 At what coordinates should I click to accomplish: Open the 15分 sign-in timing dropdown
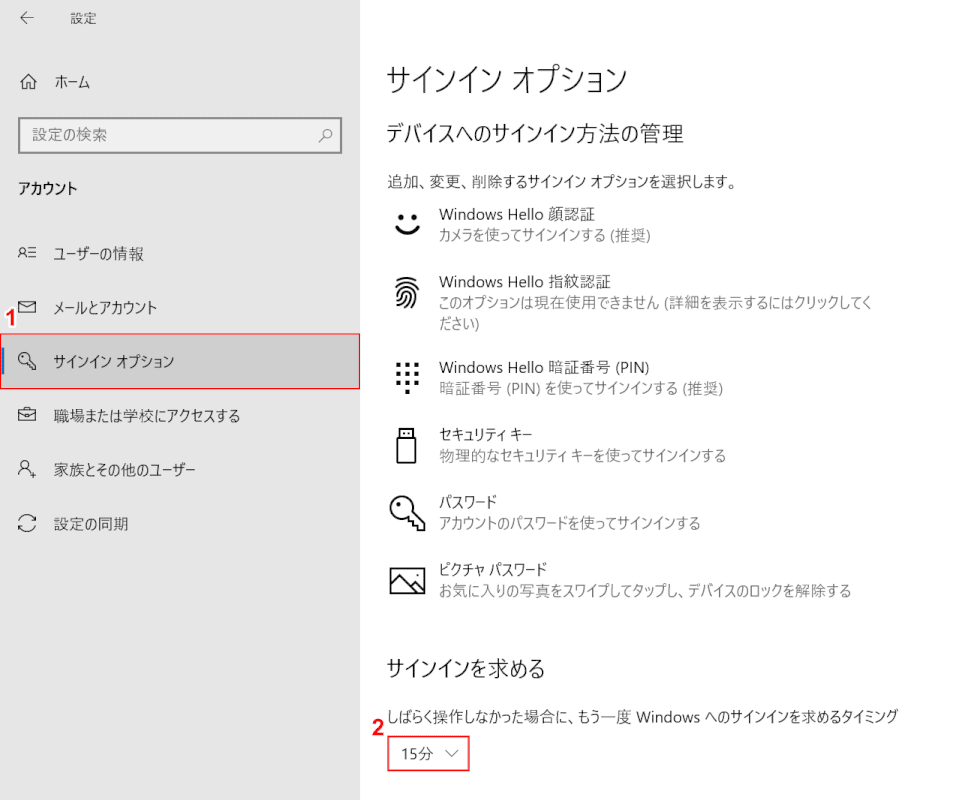pos(428,754)
